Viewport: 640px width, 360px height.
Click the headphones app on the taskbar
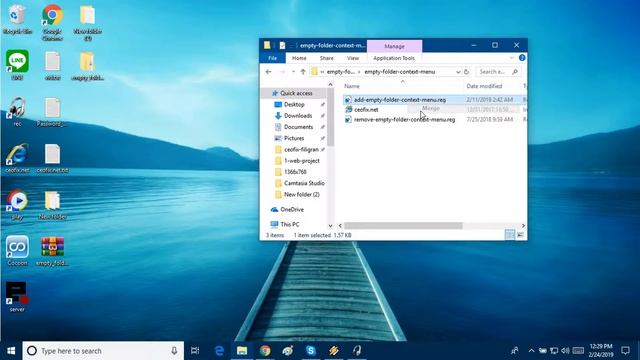(x=357, y=351)
